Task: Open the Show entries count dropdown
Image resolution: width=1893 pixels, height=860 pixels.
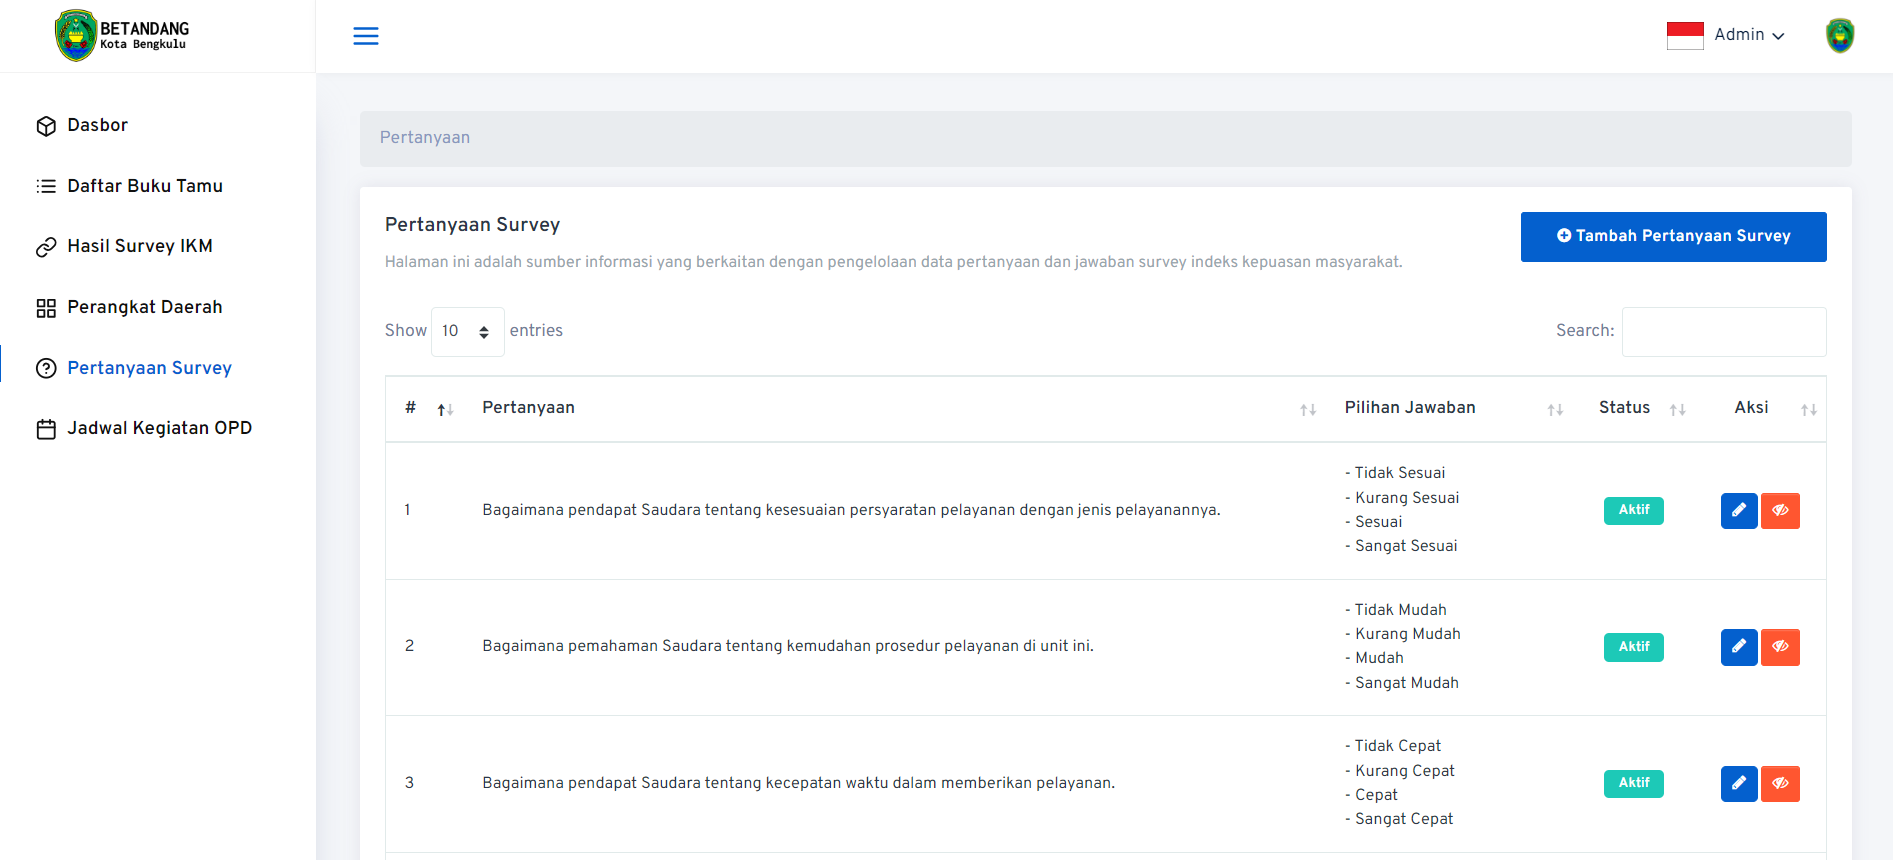Action: click(x=467, y=332)
